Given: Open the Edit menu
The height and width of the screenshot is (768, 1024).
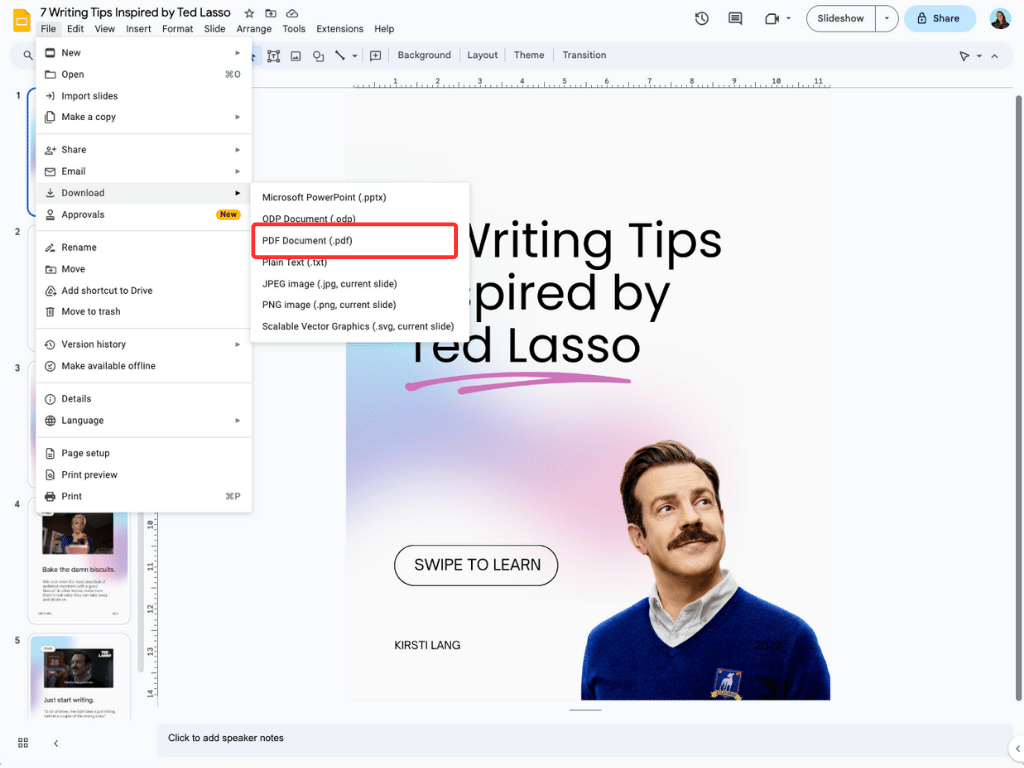Looking at the screenshot, I should click(75, 29).
